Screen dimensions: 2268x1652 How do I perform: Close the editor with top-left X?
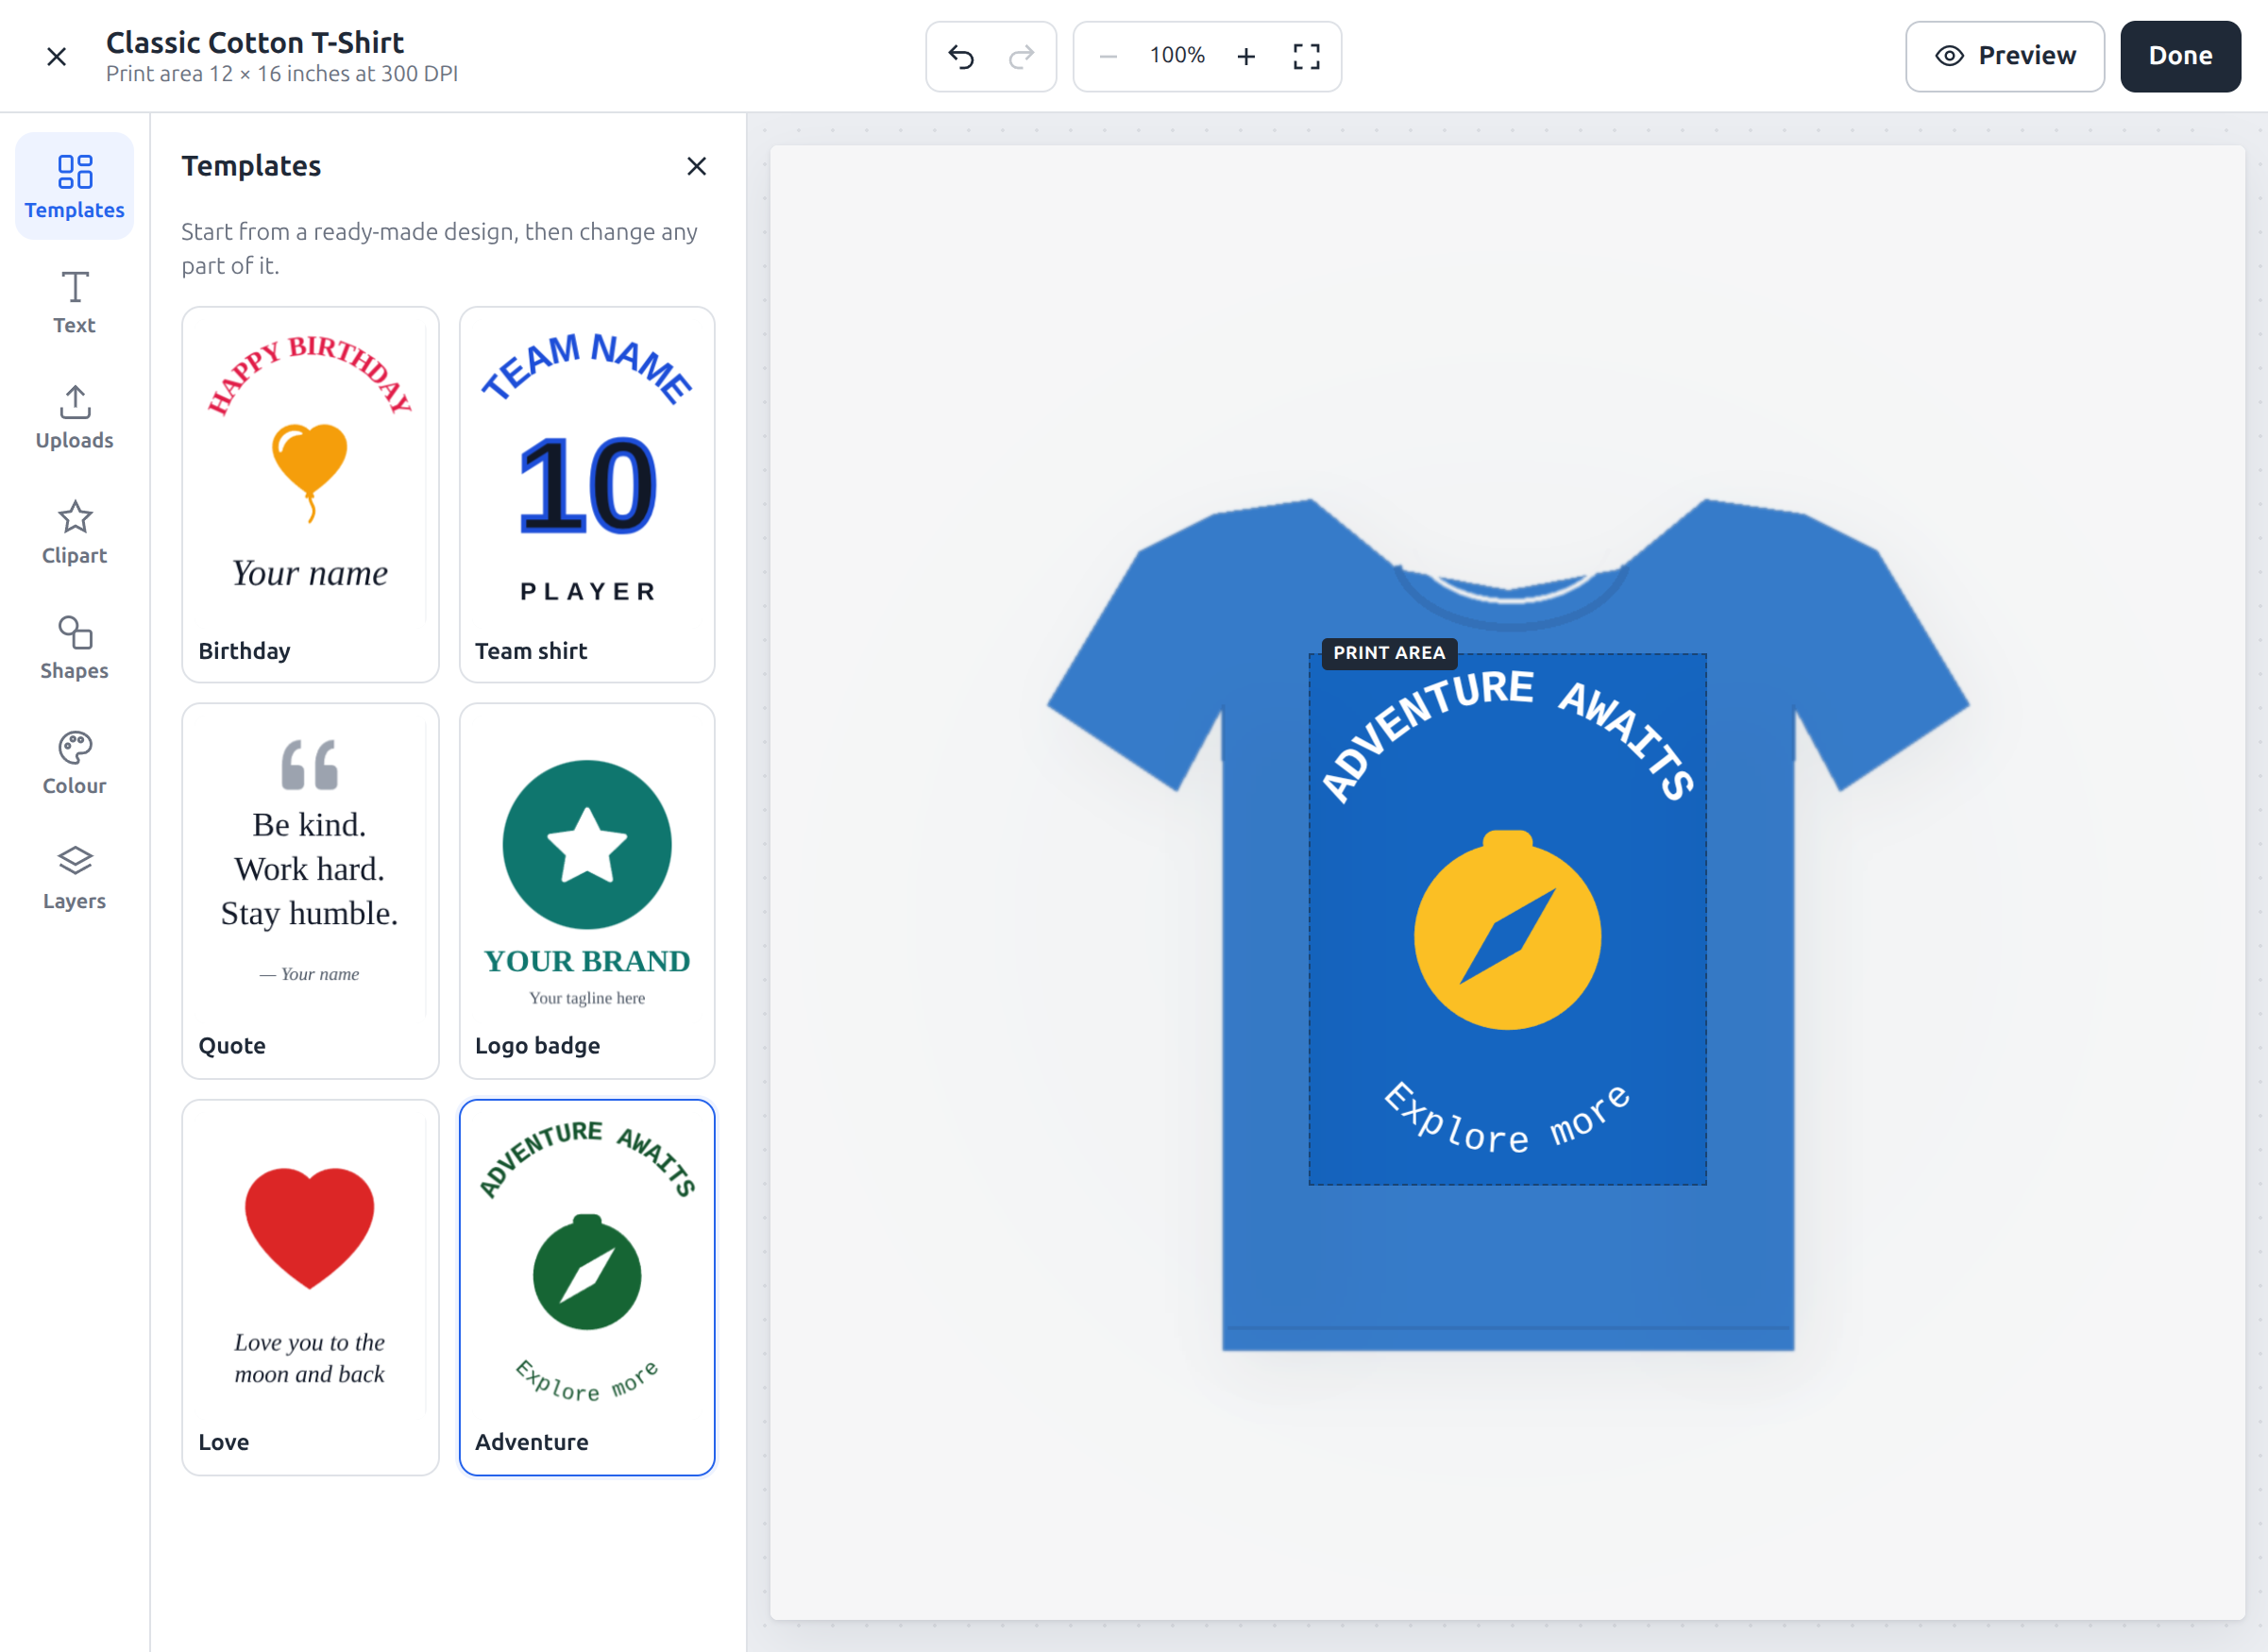coord(56,56)
